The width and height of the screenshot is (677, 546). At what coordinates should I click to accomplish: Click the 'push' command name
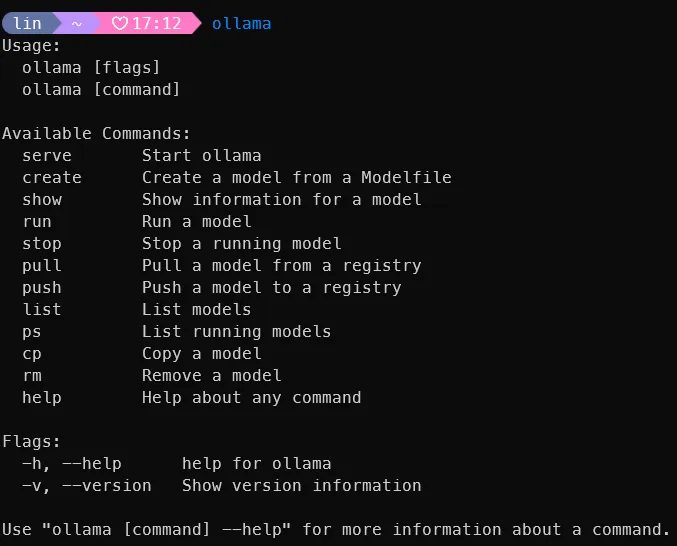(x=42, y=287)
